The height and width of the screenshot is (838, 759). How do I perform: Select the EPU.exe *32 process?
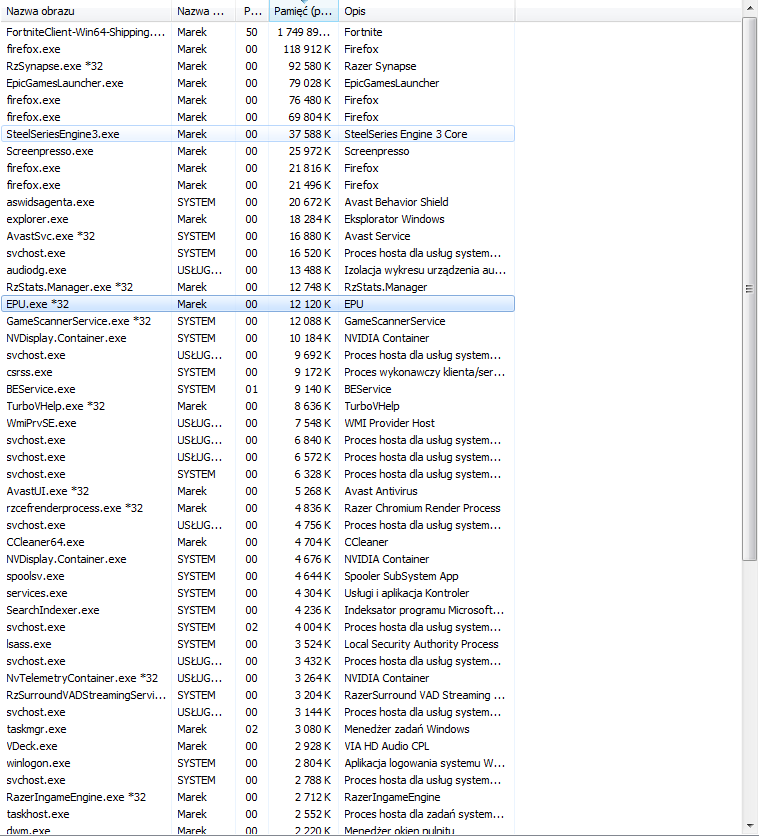[x=258, y=304]
